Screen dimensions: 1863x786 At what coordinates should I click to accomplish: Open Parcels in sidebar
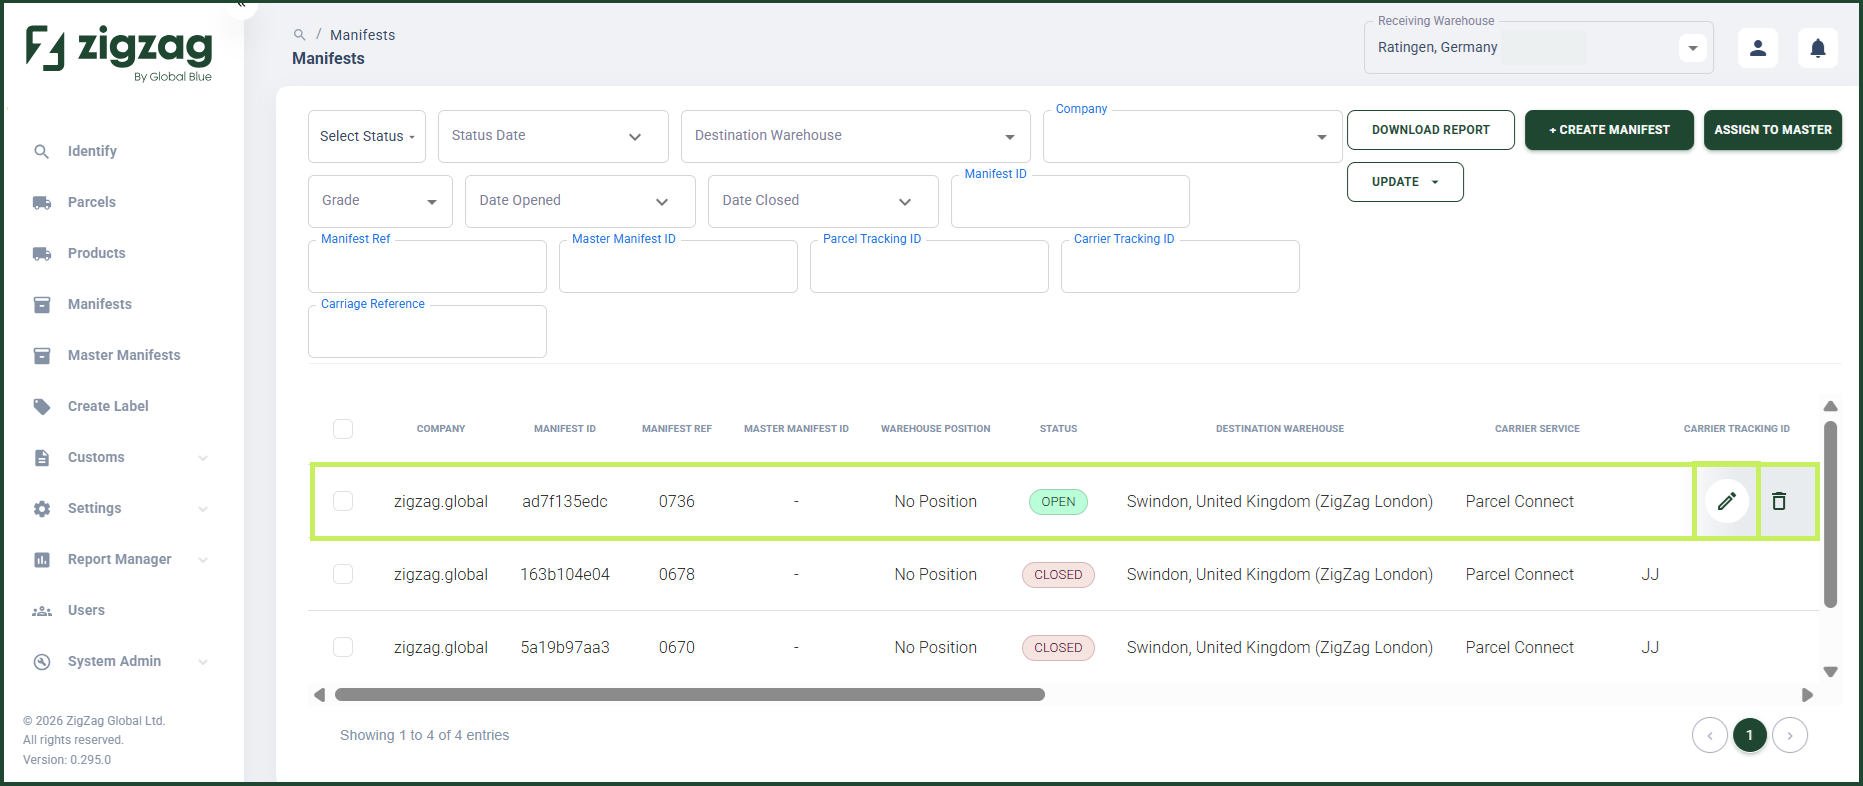[92, 202]
